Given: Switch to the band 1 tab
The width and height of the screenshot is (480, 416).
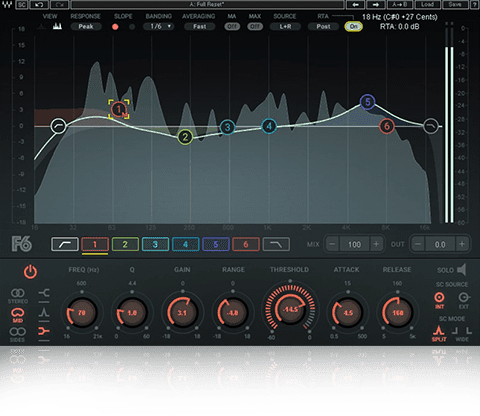Looking at the screenshot, I should [x=95, y=244].
